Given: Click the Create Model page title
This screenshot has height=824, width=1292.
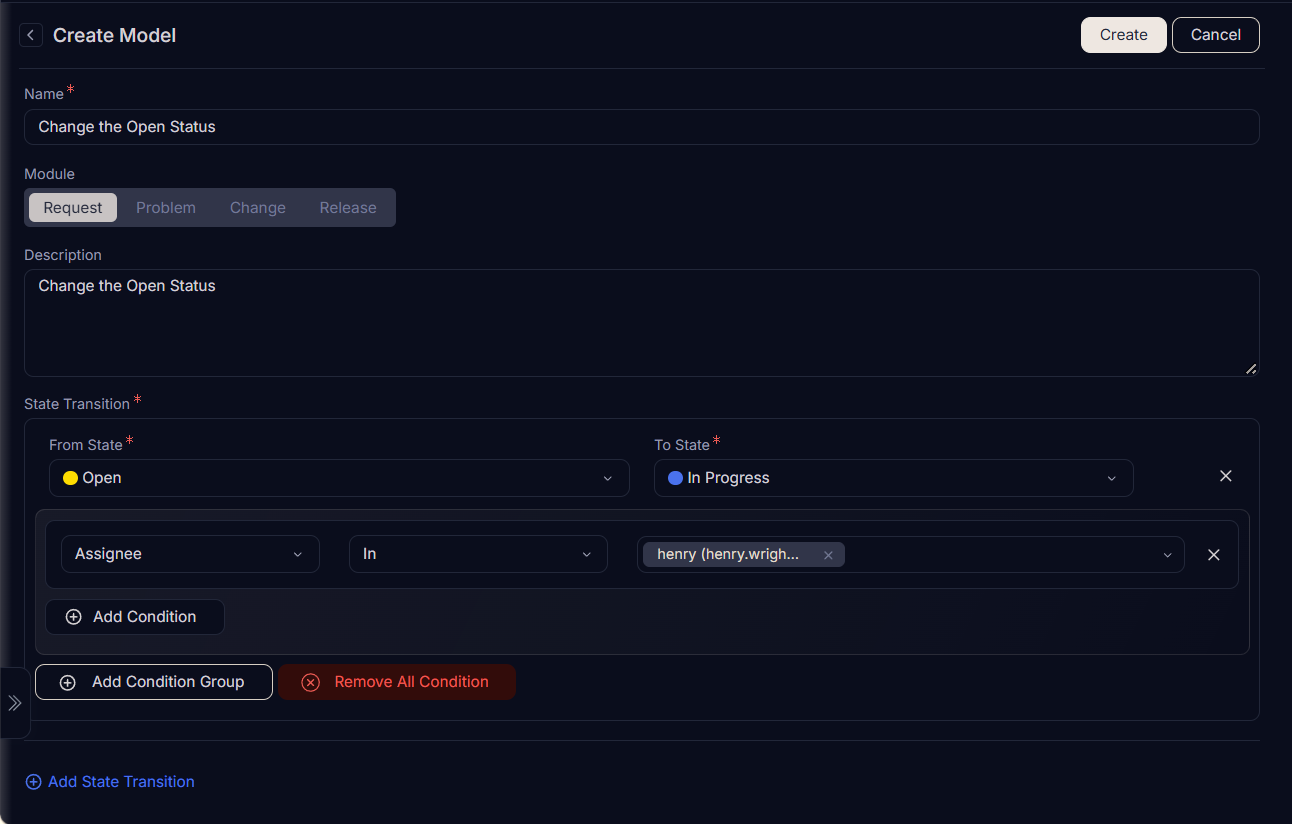Looking at the screenshot, I should tap(114, 35).
